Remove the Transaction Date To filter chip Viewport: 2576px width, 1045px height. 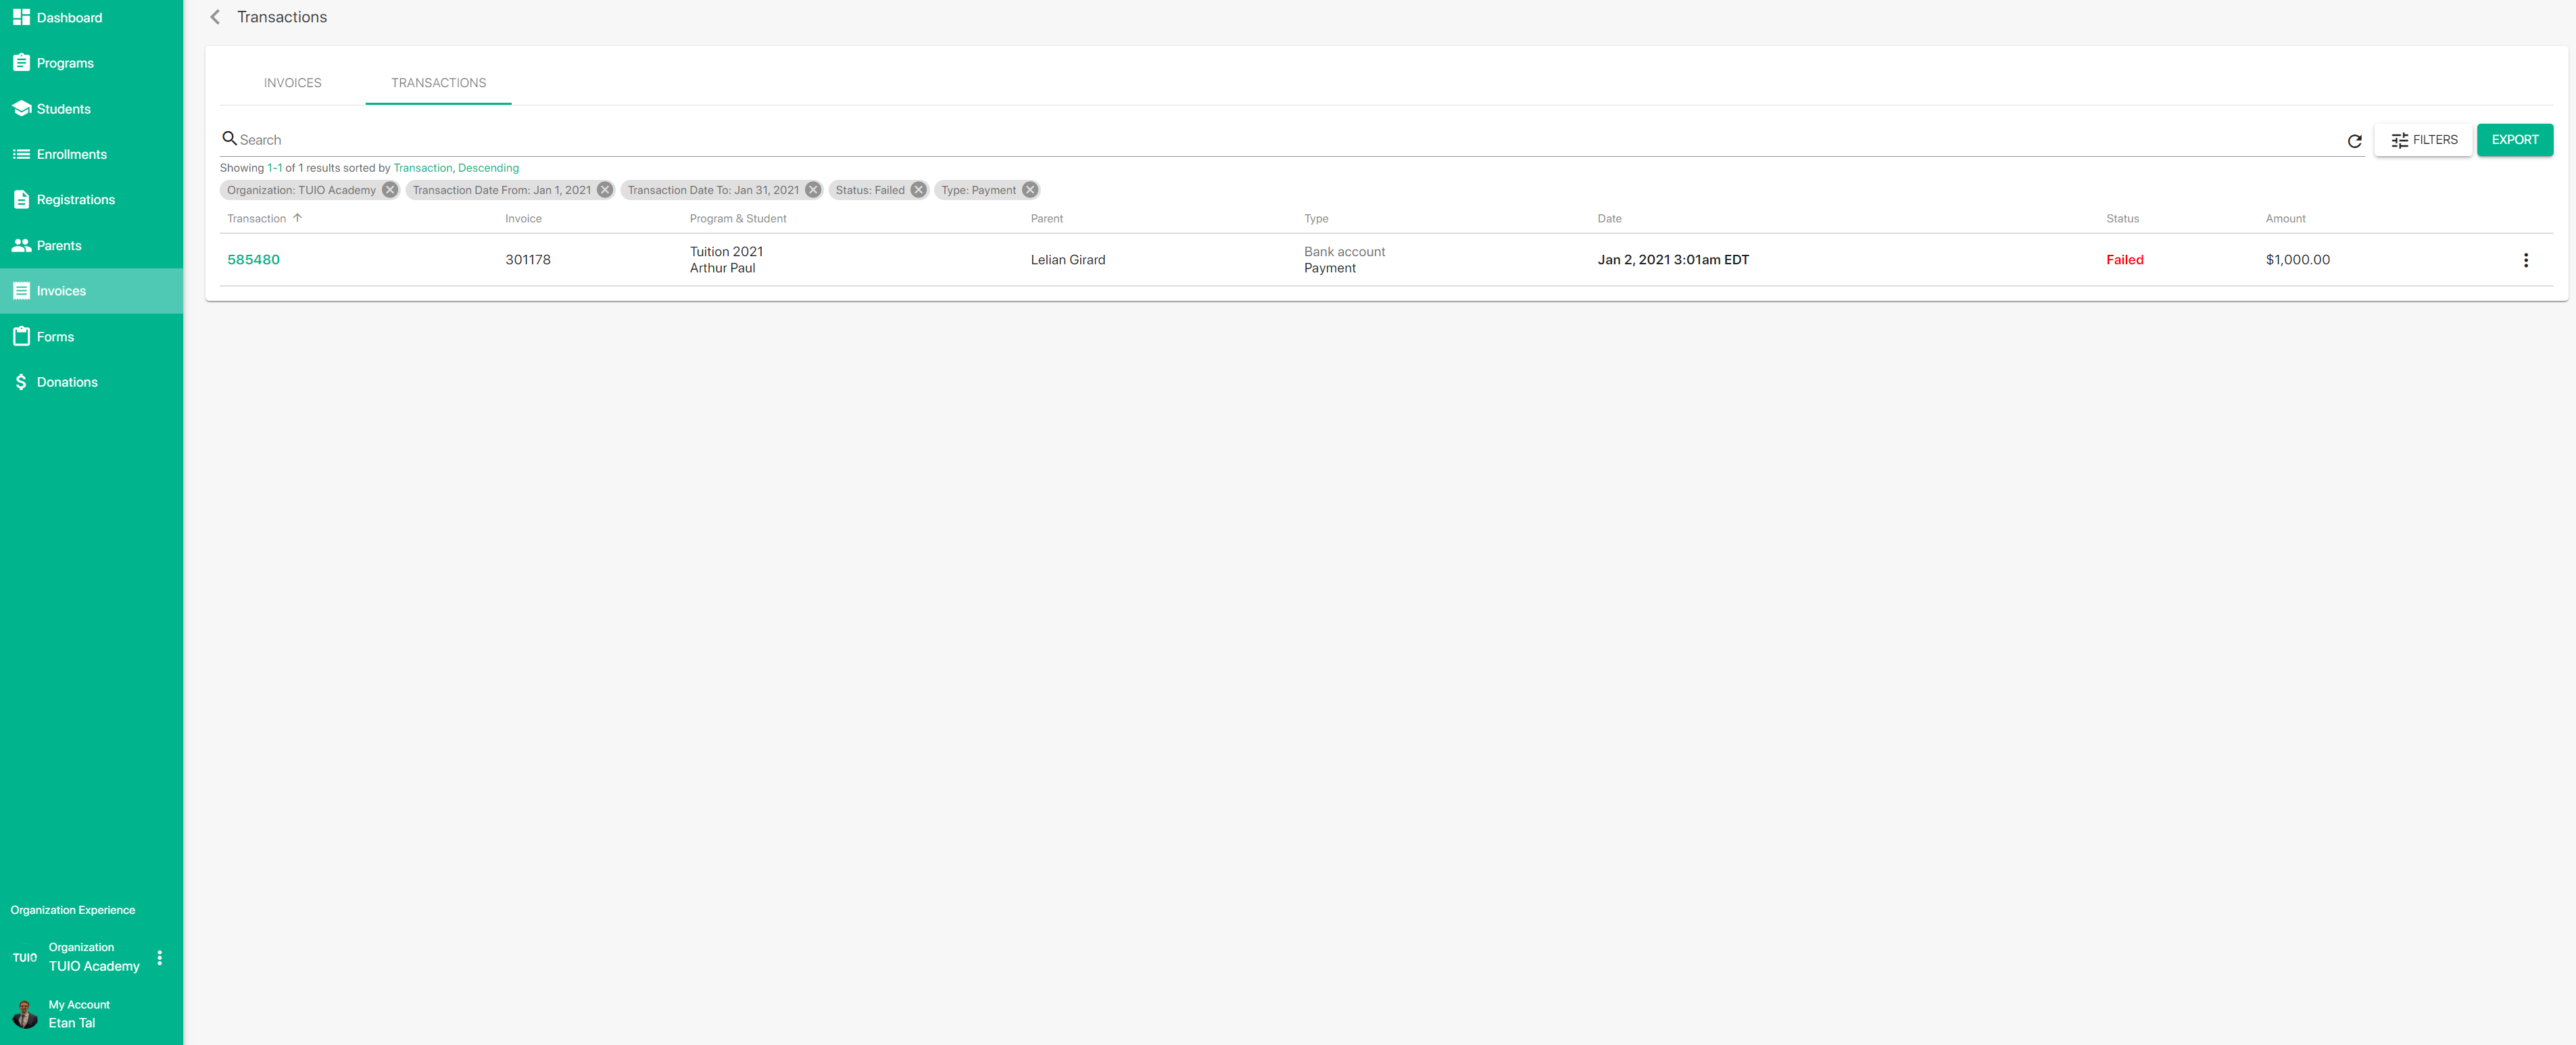[x=813, y=190]
